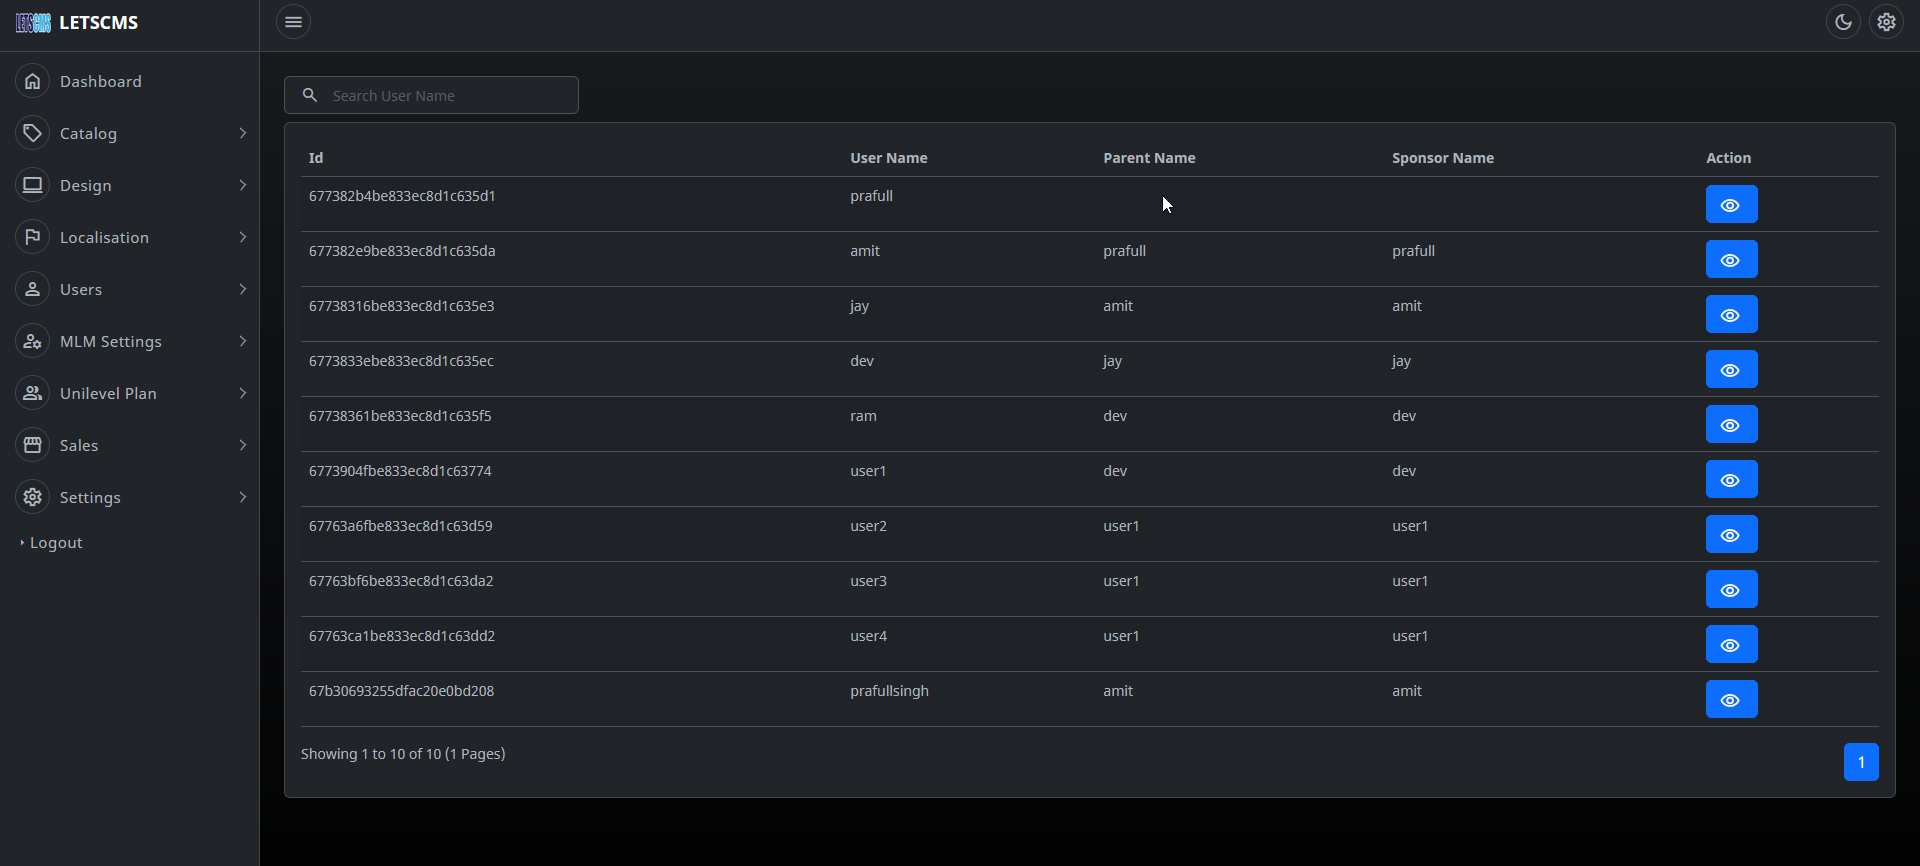Expand the MLM Settings submenu arrow
The width and height of the screenshot is (1920, 866).
click(x=243, y=341)
